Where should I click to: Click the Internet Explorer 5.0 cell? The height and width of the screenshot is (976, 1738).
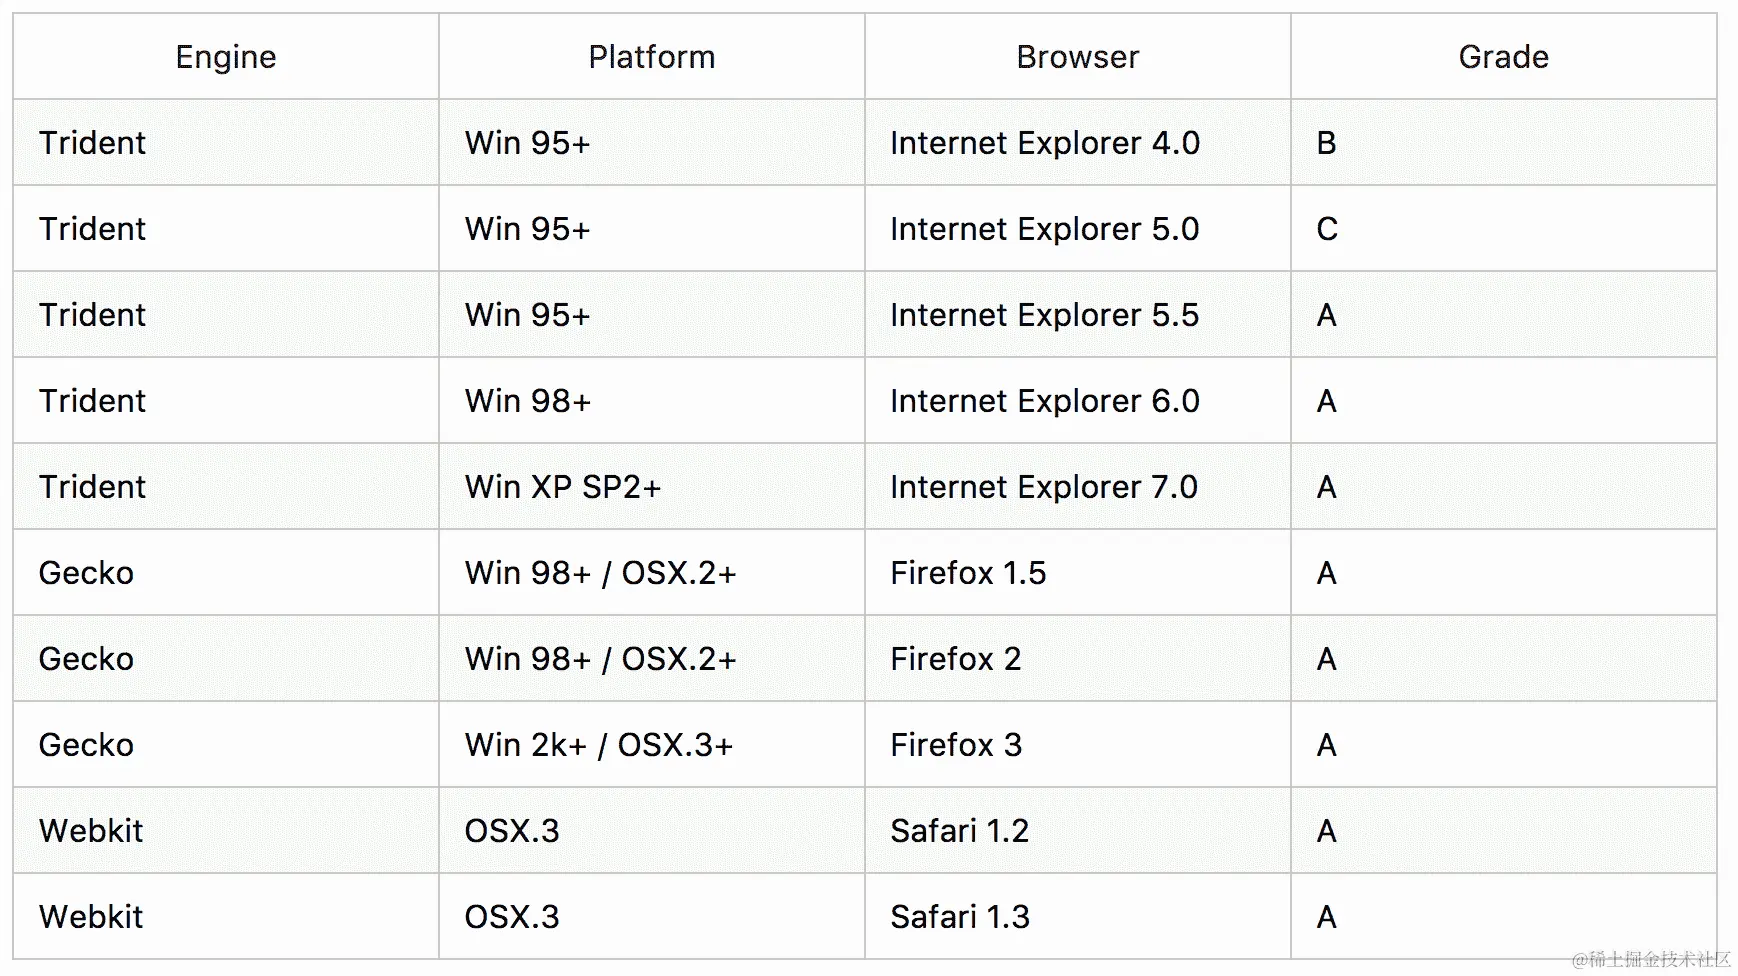pos(1045,229)
